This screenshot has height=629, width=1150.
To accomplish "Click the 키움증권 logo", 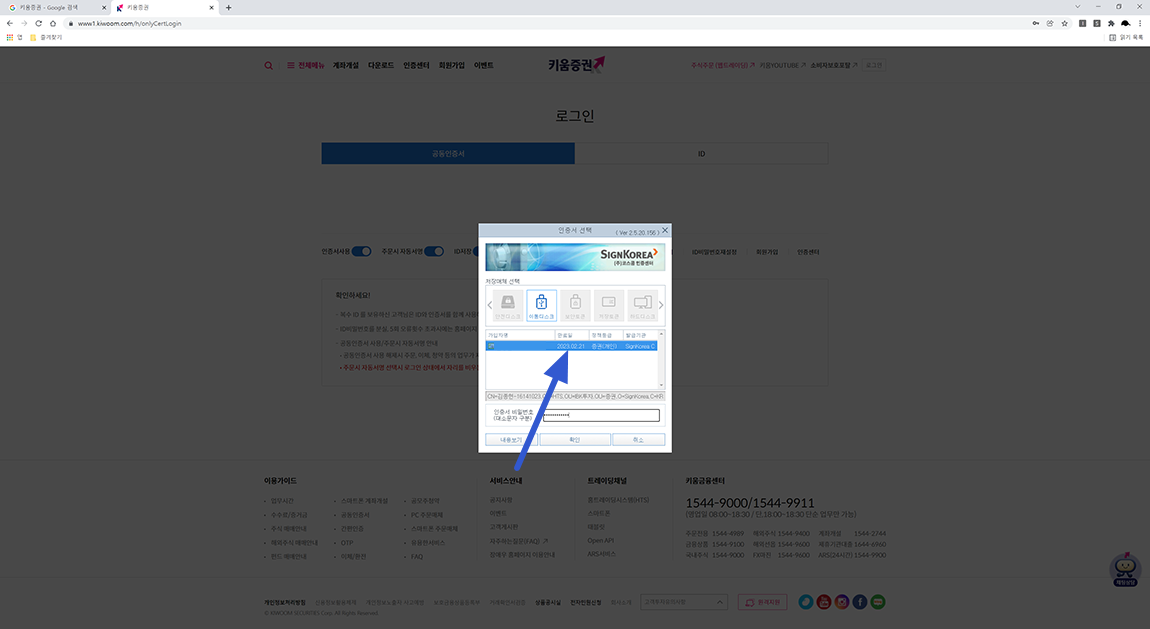I will click(576, 65).
